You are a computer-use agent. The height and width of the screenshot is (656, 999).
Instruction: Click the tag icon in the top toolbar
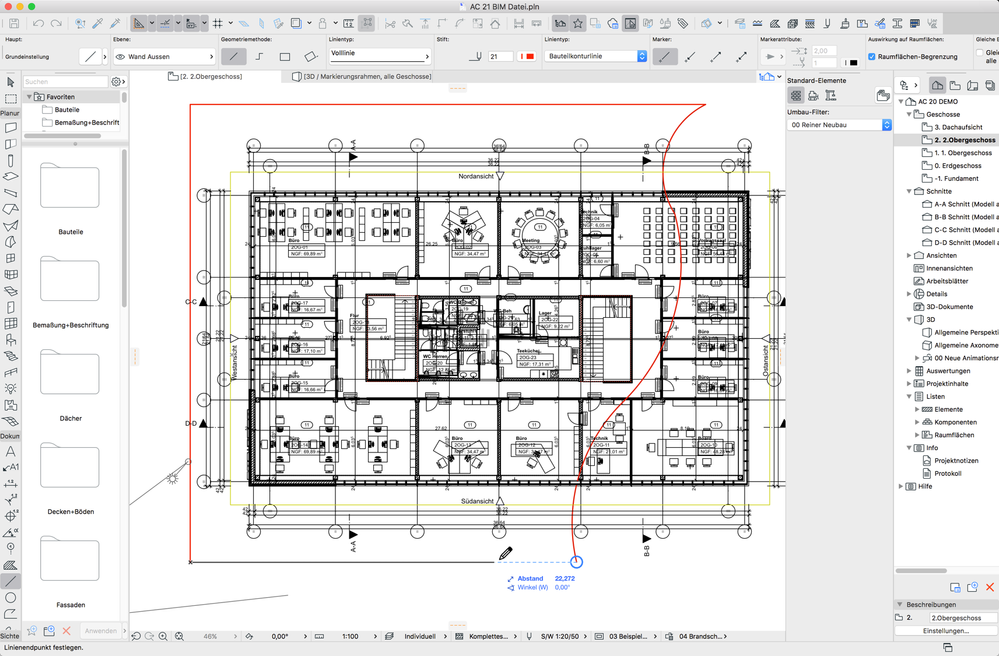click(x=682, y=24)
